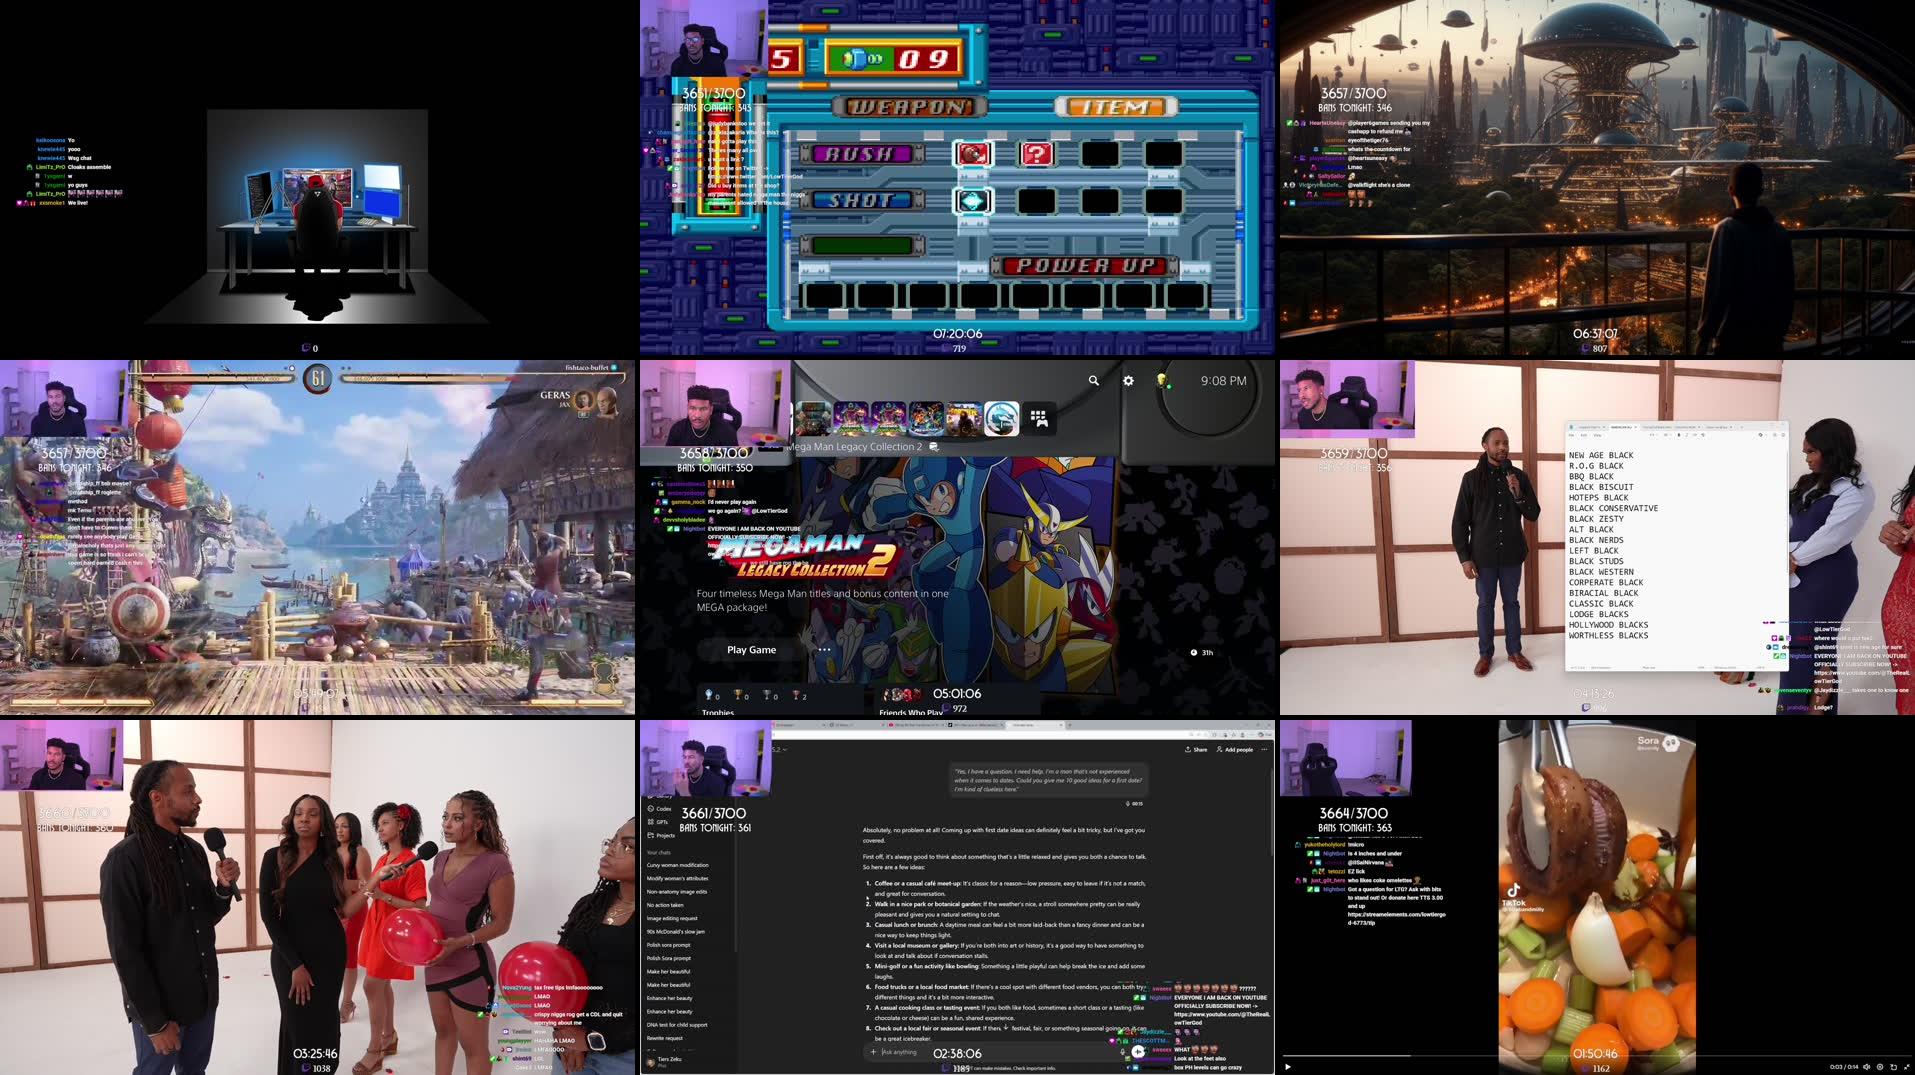1915x1075 pixels.
Task: Open the Game Library grid icon
Action: click(1038, 419)
